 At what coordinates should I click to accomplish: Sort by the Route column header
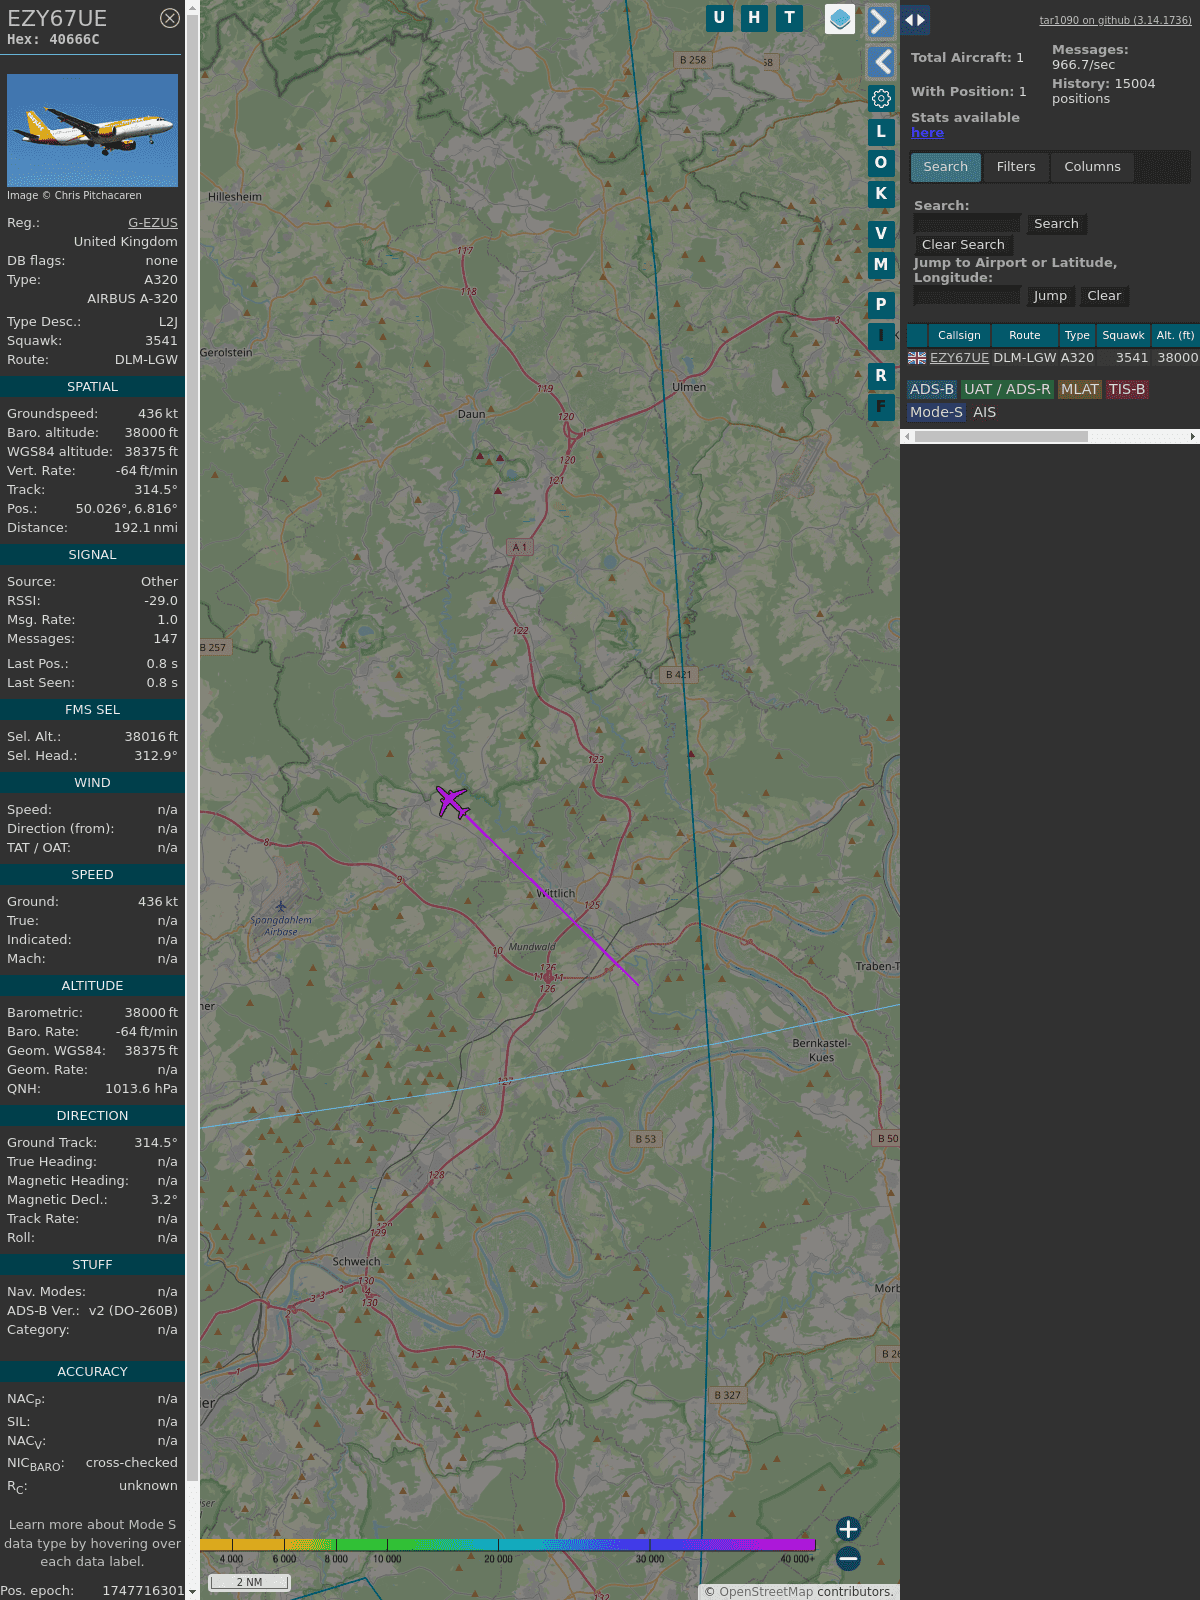1024,335
